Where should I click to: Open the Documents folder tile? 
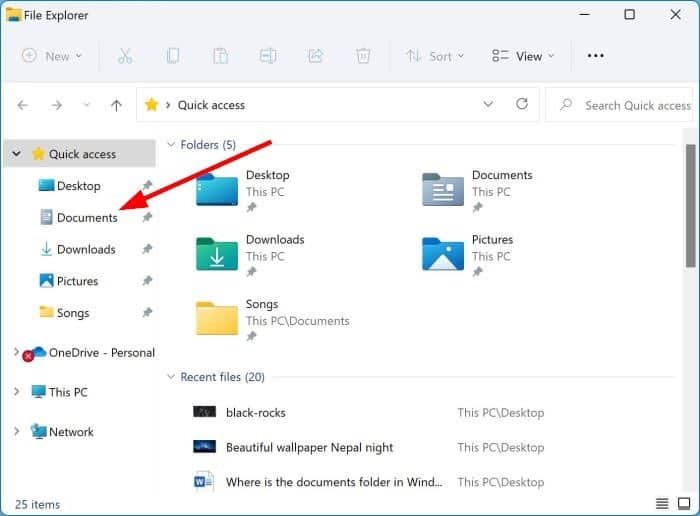478,191
